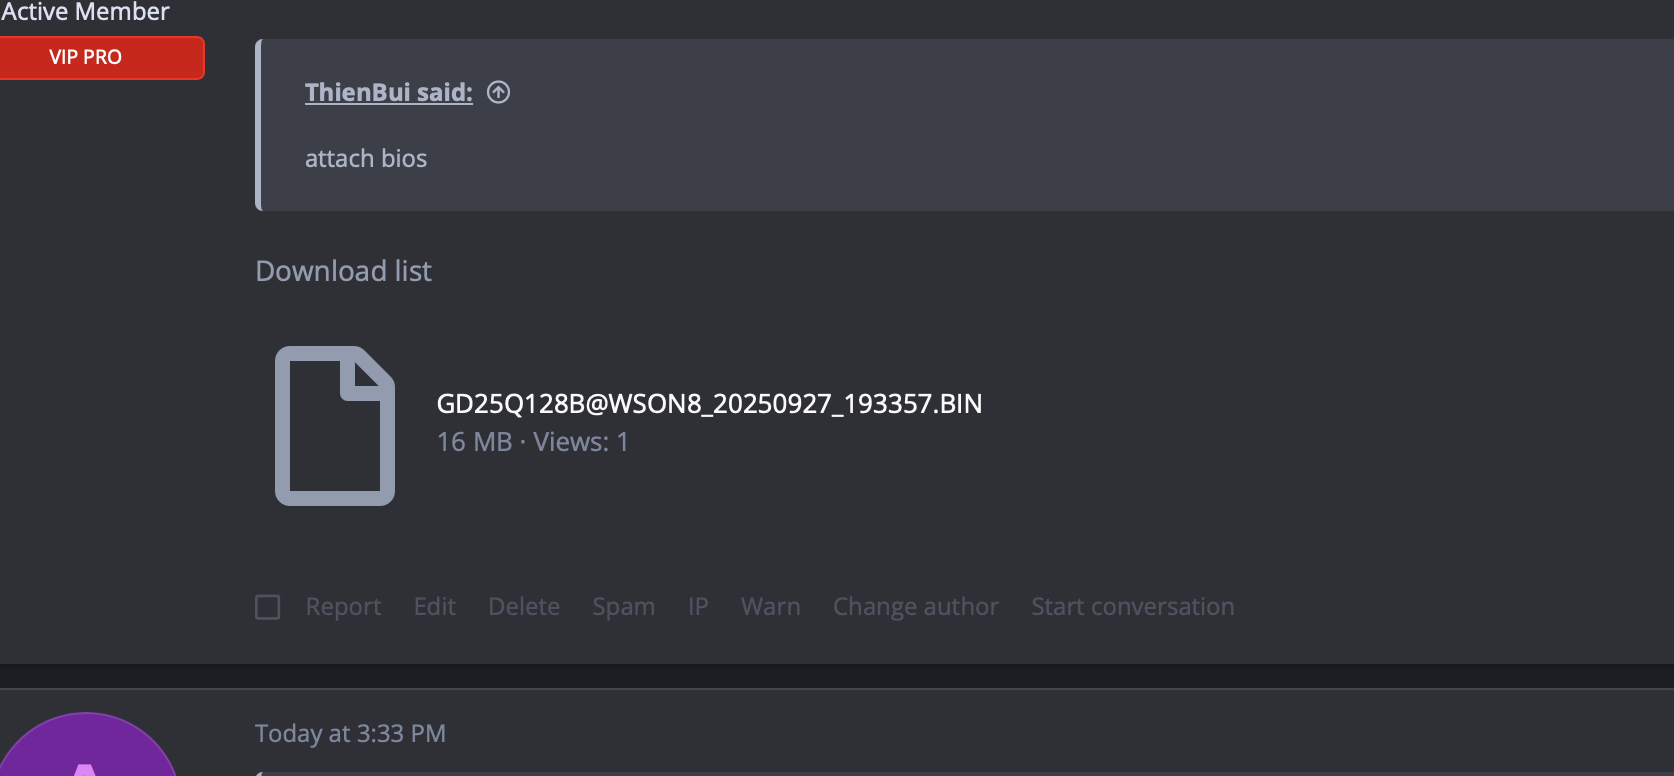
Task: Start conversation with the poster
Action: pyautogui.click(x=1132, y=607)
